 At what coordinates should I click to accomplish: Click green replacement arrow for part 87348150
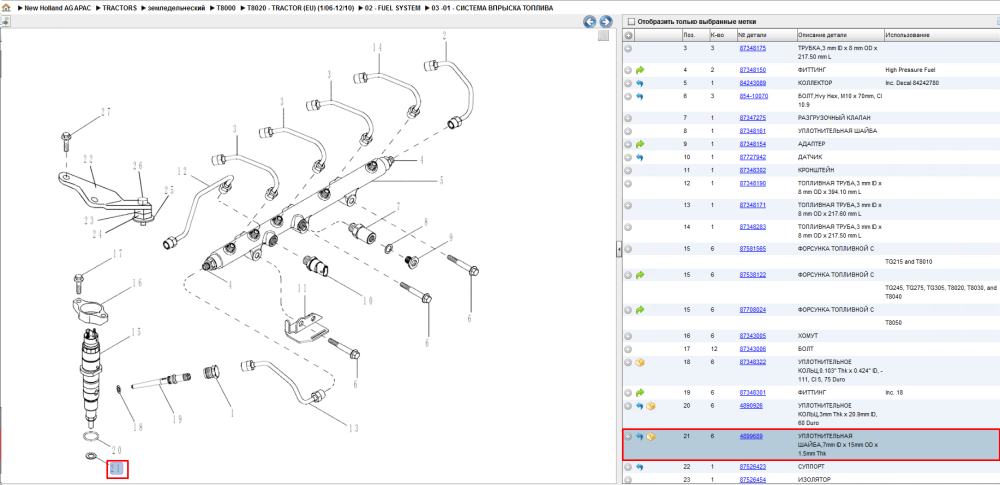pos(640,70)
